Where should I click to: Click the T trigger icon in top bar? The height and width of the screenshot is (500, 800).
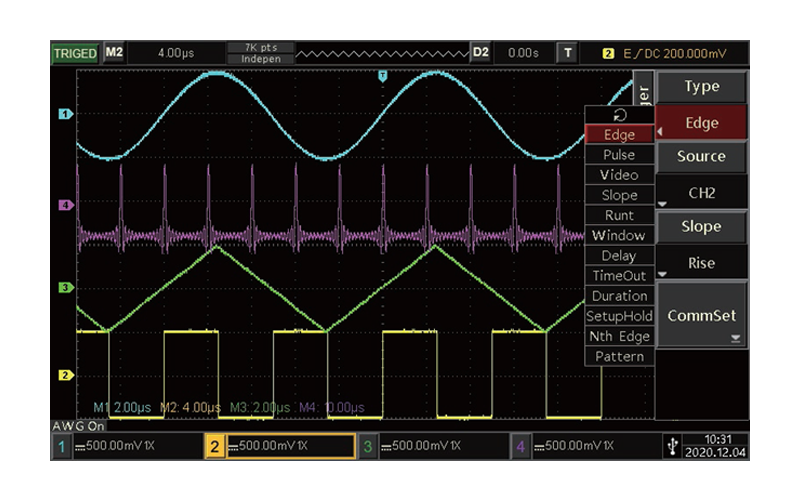click(568, 53)
